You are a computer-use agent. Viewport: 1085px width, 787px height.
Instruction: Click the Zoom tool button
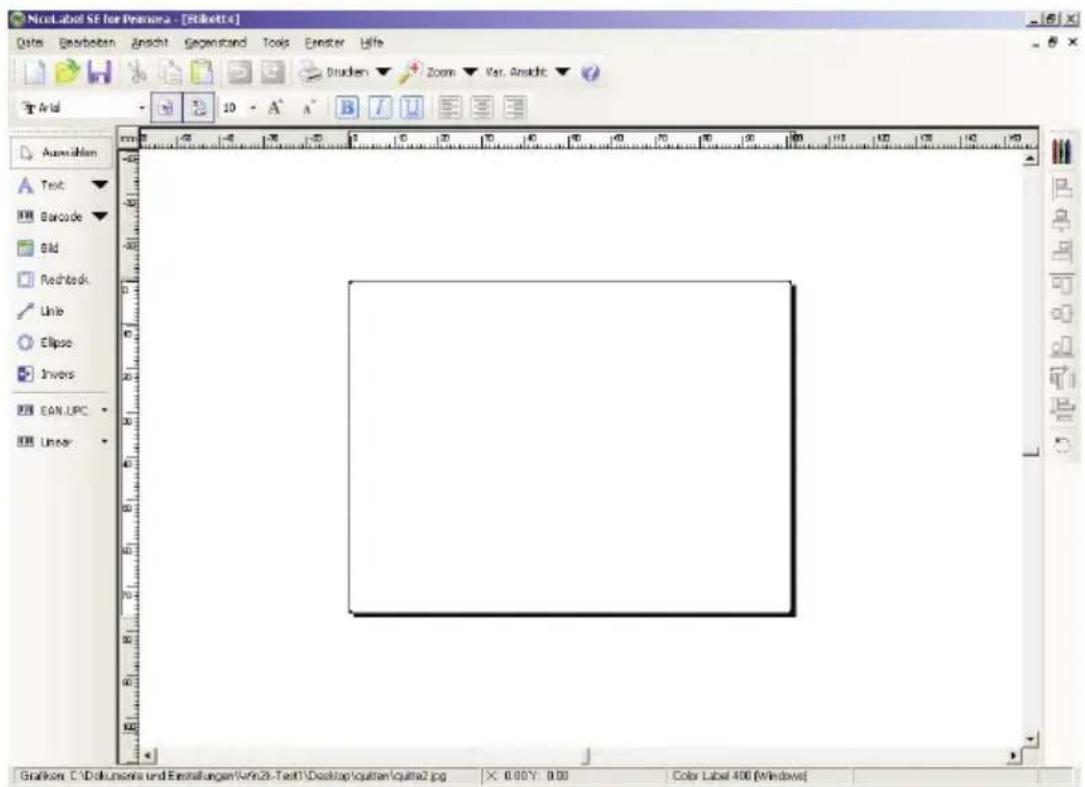[x=428, y=72]
